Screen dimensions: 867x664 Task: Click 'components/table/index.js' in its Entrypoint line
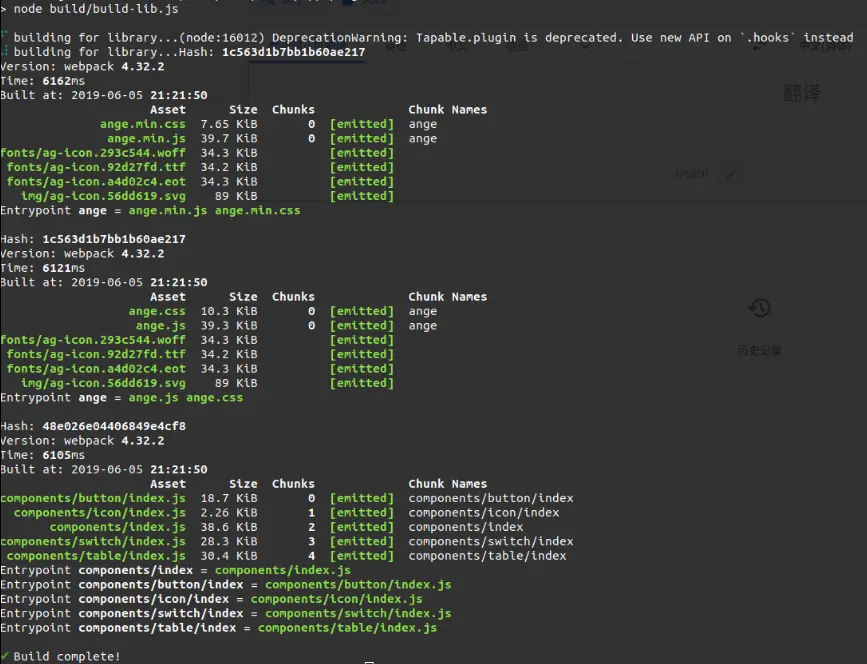(347, 627)
